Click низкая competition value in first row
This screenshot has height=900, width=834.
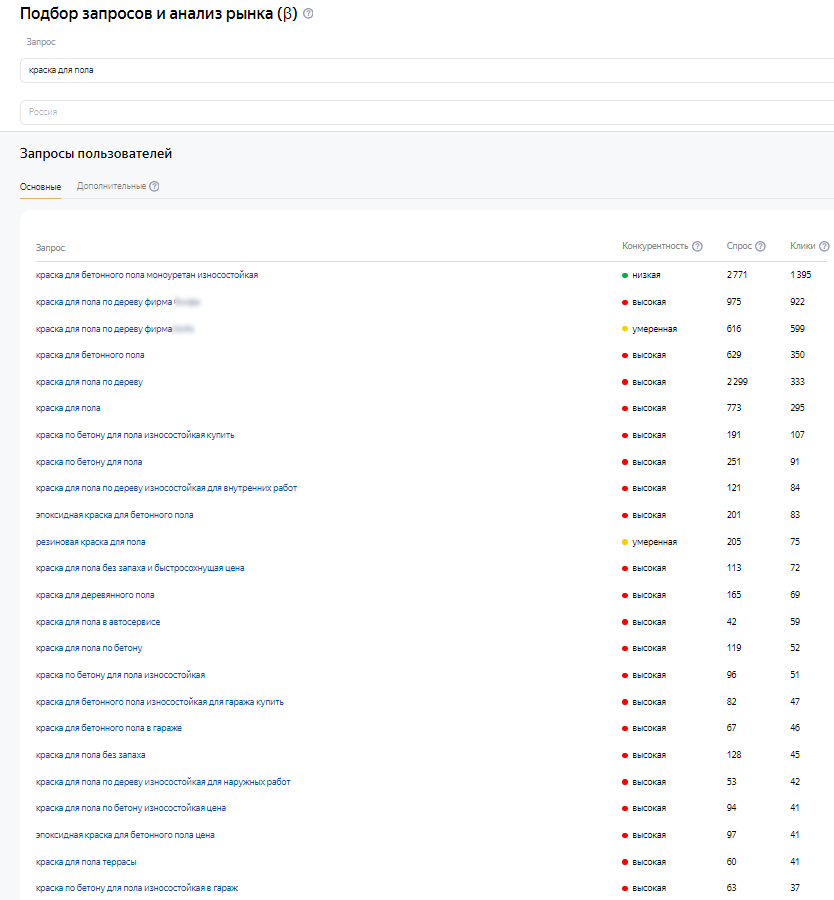tap(646, 276)
